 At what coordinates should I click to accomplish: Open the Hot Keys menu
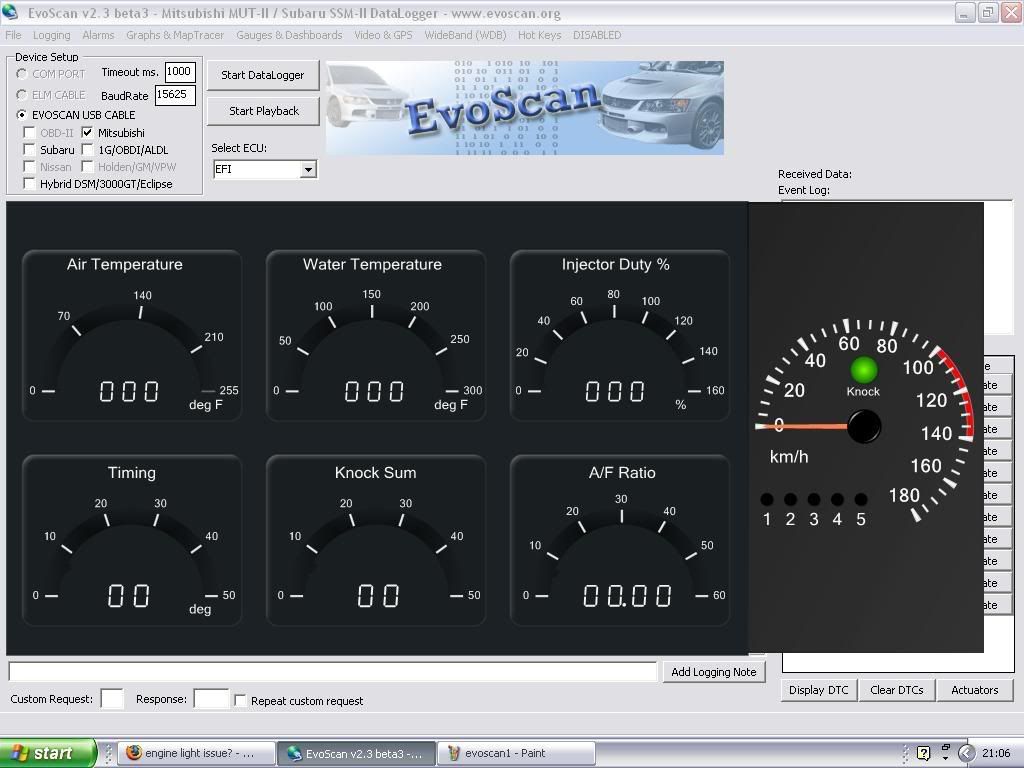(x=539, y=35)
